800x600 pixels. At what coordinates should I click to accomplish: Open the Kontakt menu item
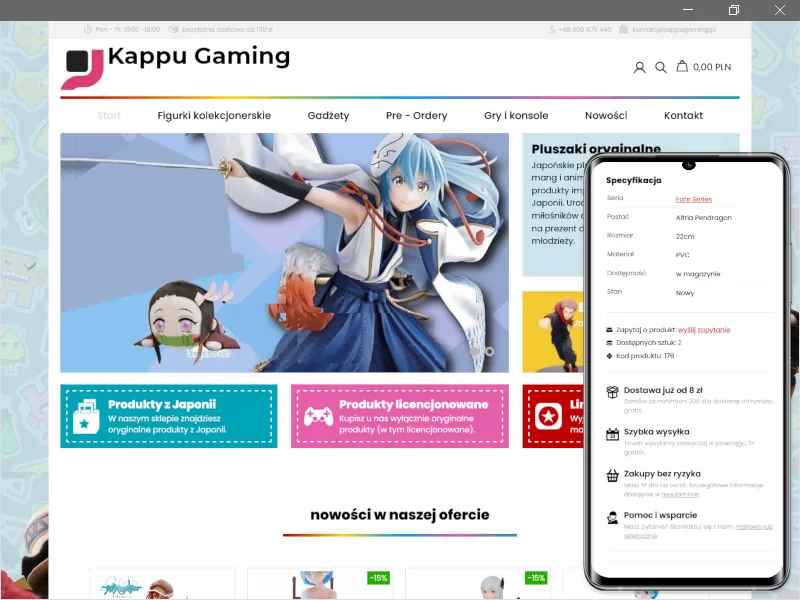(684, 116)
